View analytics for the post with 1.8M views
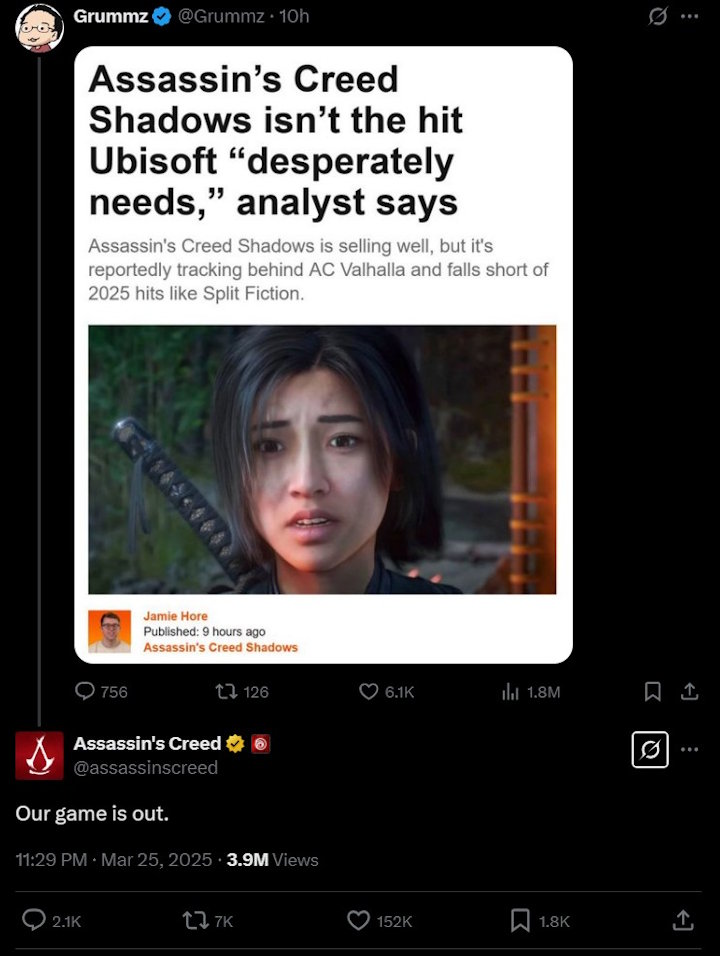The width and height of the screenshot is (720, 956). (510, 691)
